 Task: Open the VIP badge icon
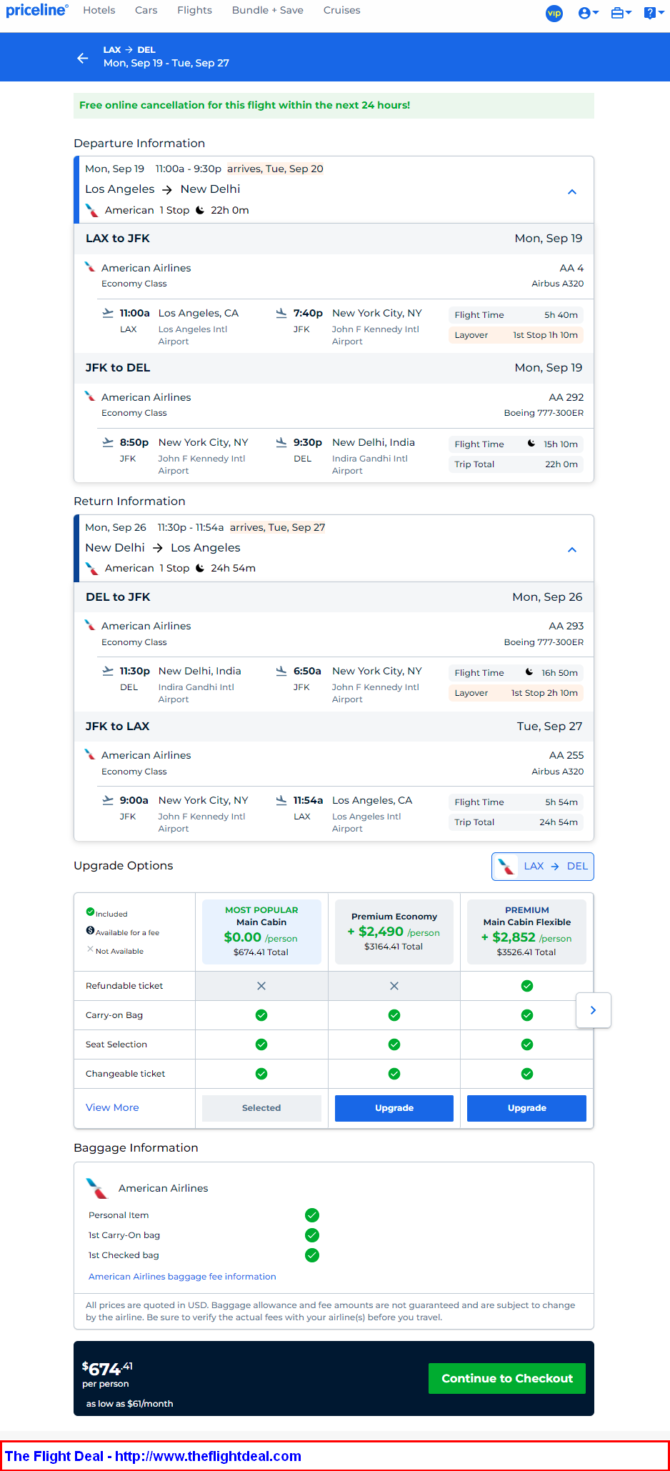[x=554, y=13]
